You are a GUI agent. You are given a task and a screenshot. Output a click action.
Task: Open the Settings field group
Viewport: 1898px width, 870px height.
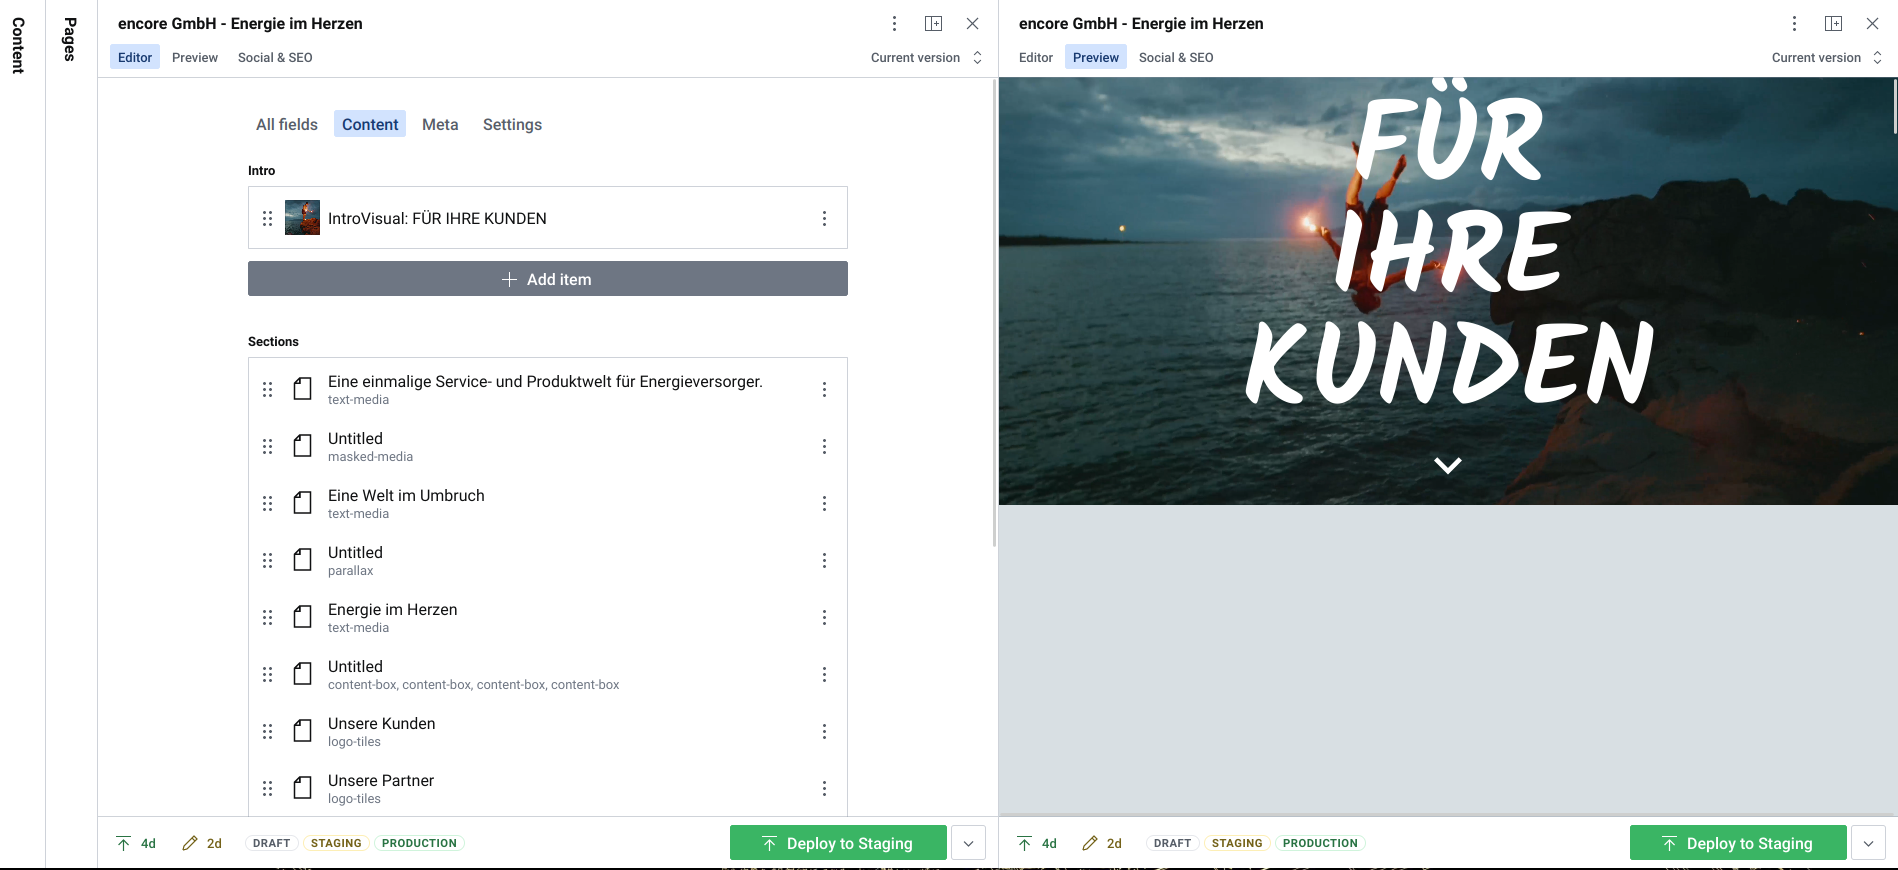pyautogui.click(x=512, y=124)
